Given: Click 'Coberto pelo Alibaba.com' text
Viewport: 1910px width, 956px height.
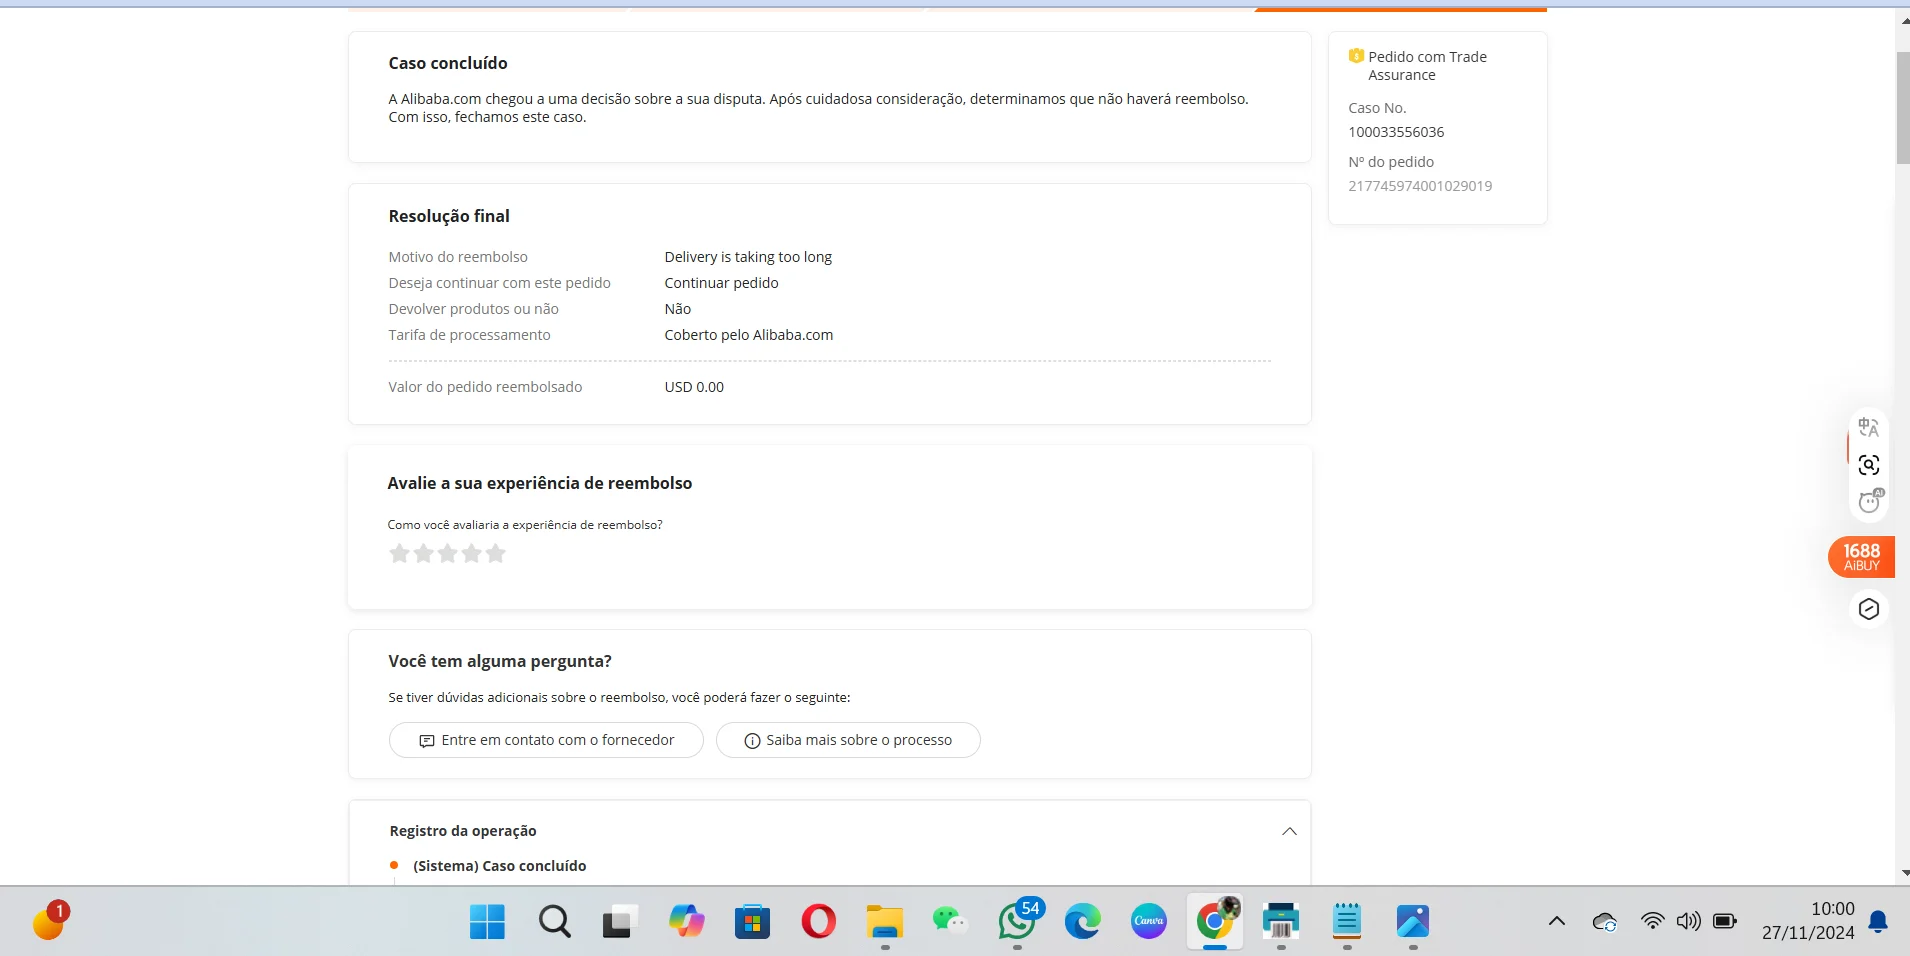Looking at the screenshot, I should pos(748,335).
